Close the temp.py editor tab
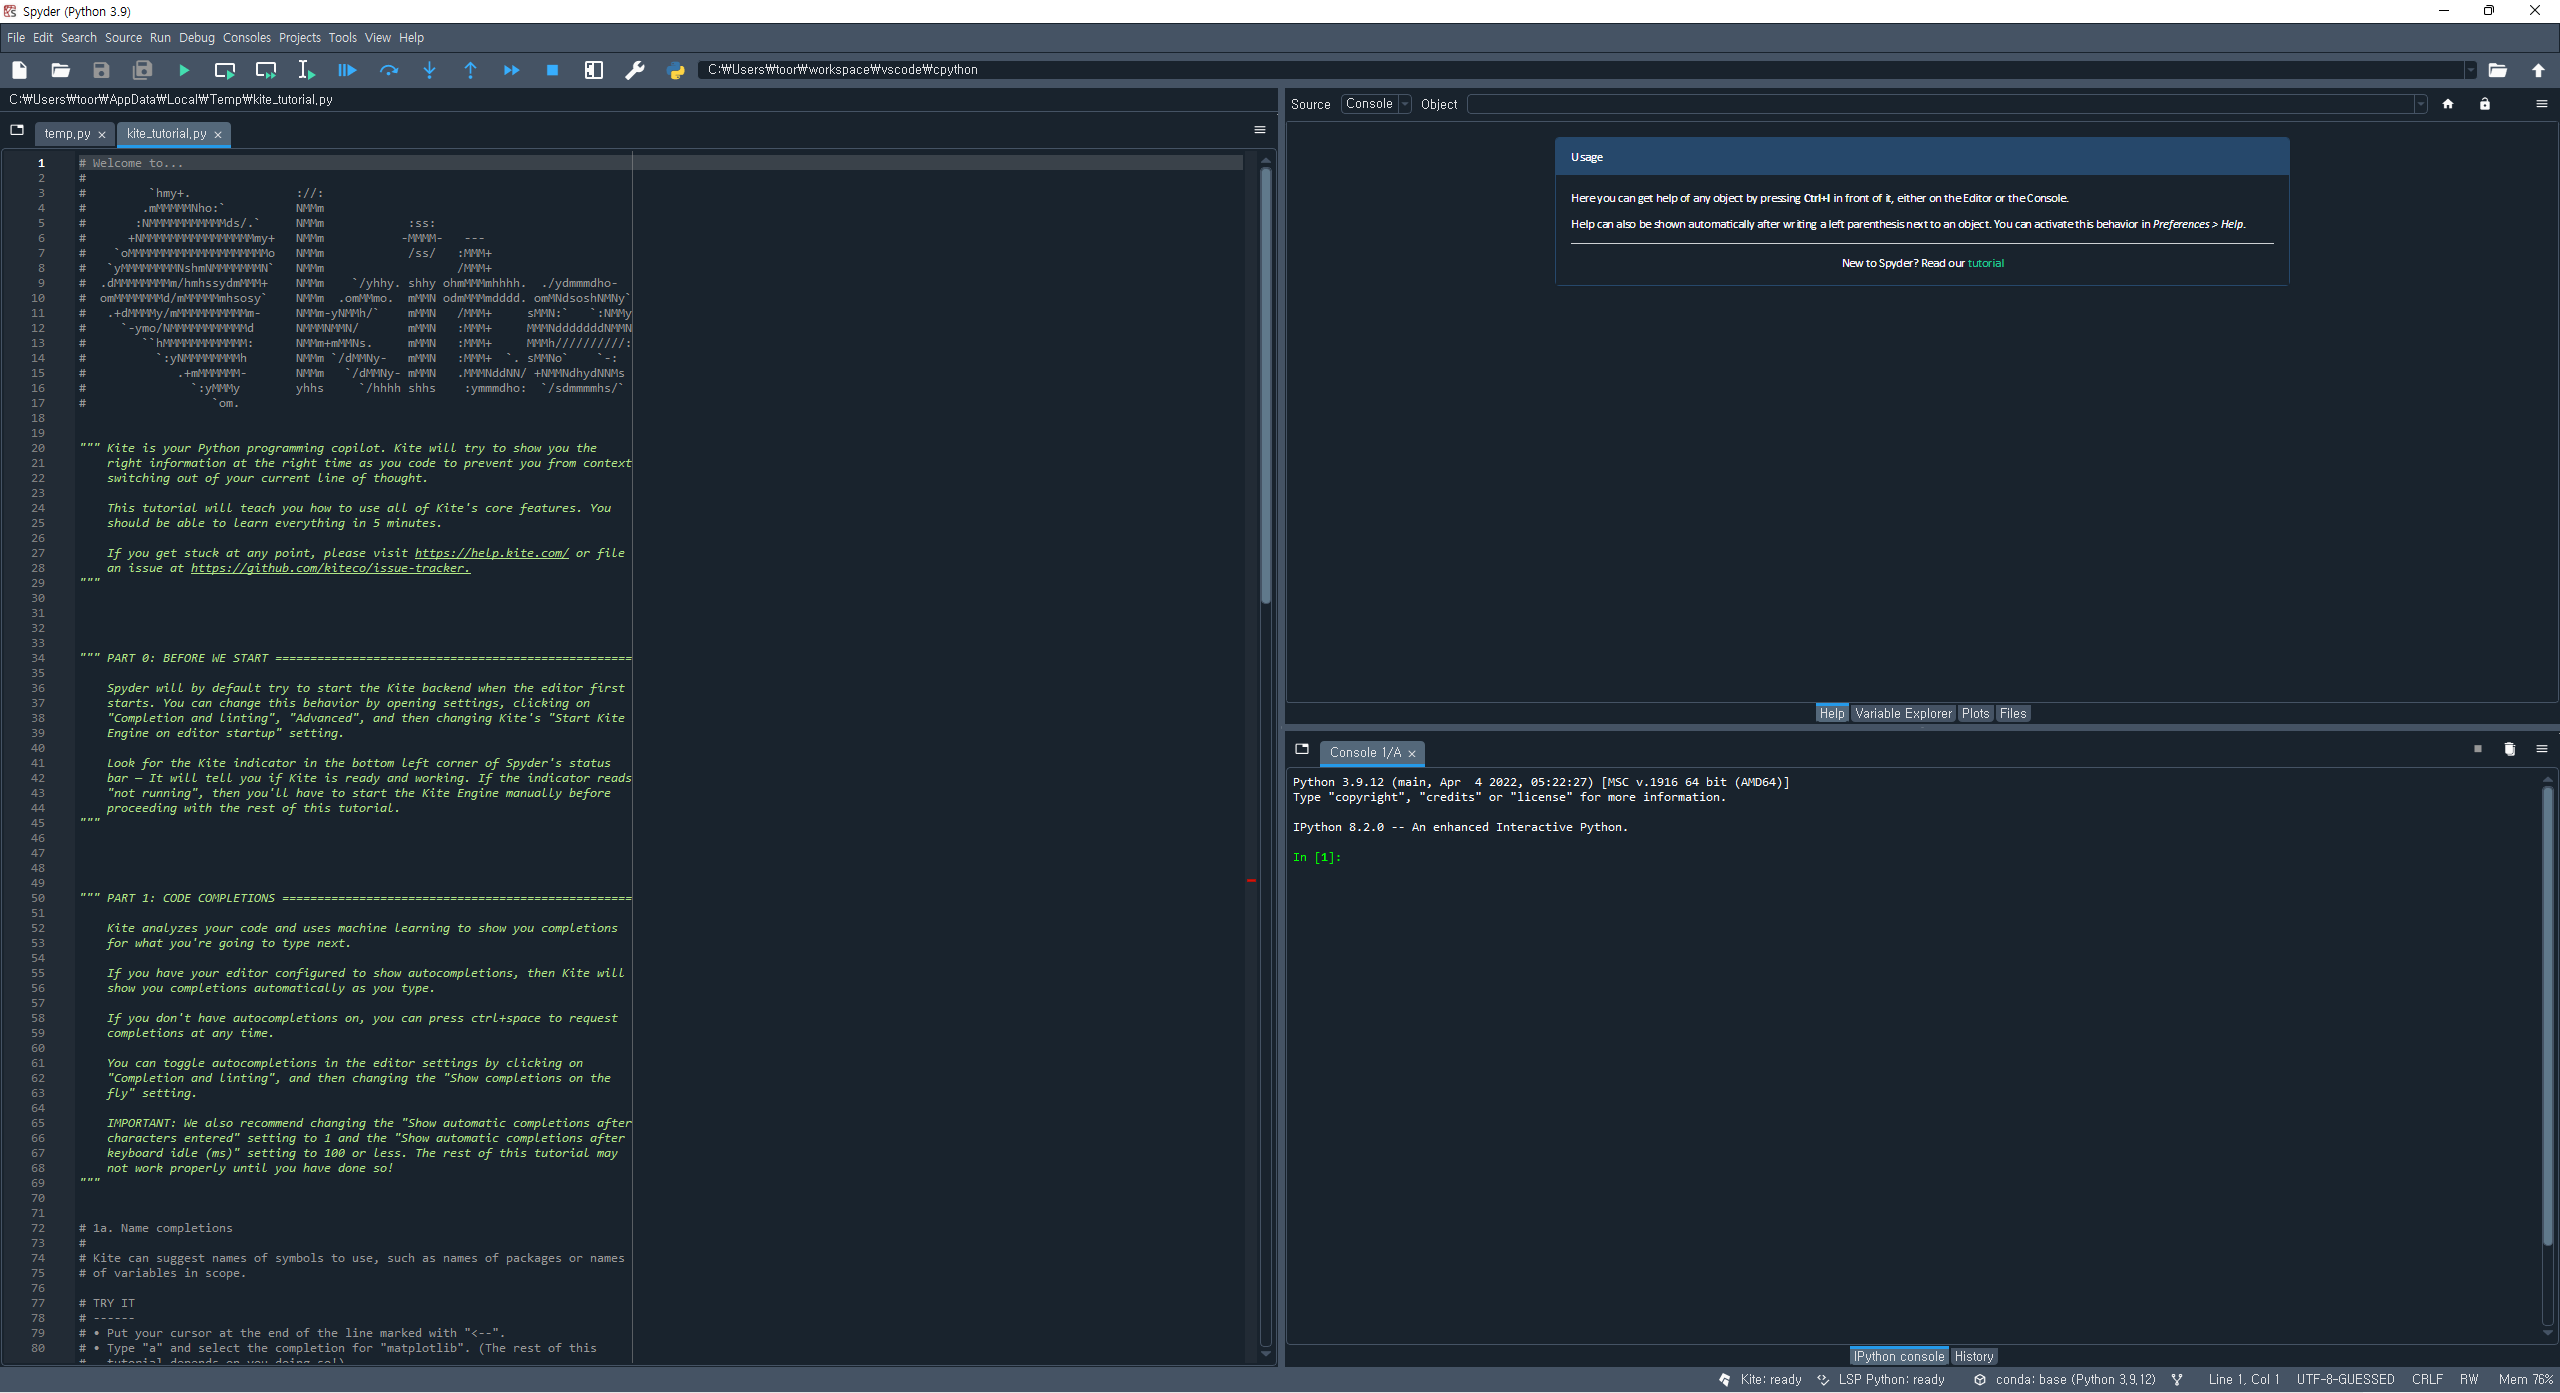This screenshot has height=1393, width=2560. 102,134
